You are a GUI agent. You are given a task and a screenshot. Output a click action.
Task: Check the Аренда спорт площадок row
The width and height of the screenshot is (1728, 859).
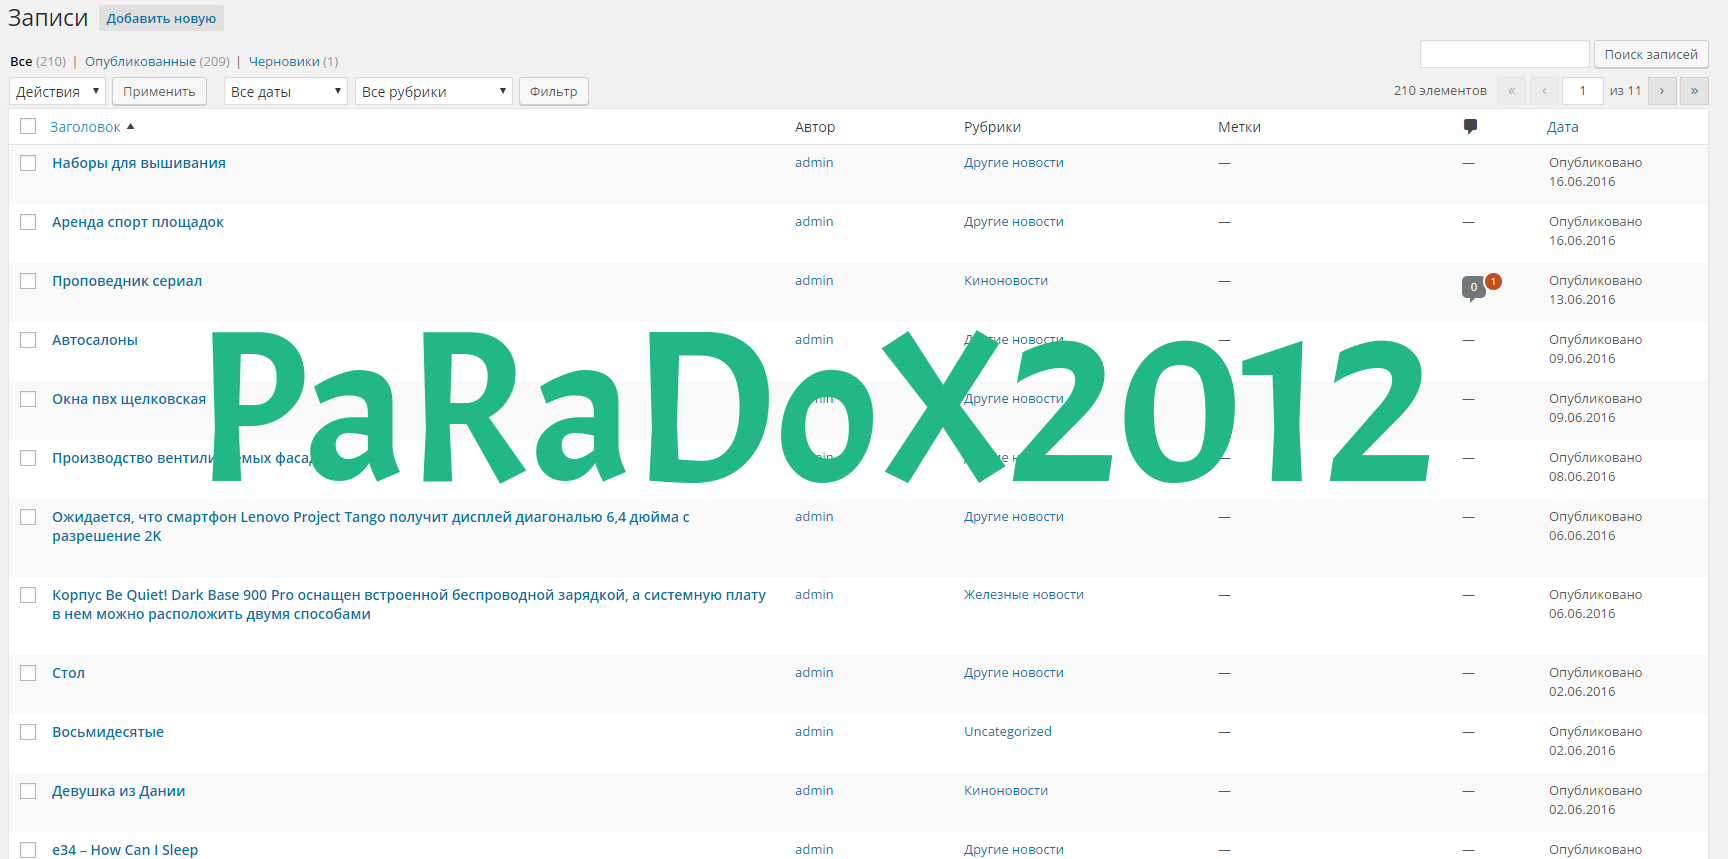(x=28, y=222)
